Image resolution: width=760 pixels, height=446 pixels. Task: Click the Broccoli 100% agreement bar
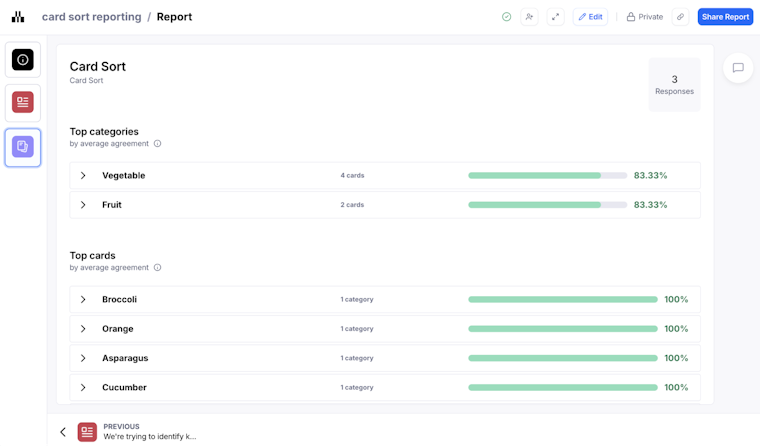563,300
